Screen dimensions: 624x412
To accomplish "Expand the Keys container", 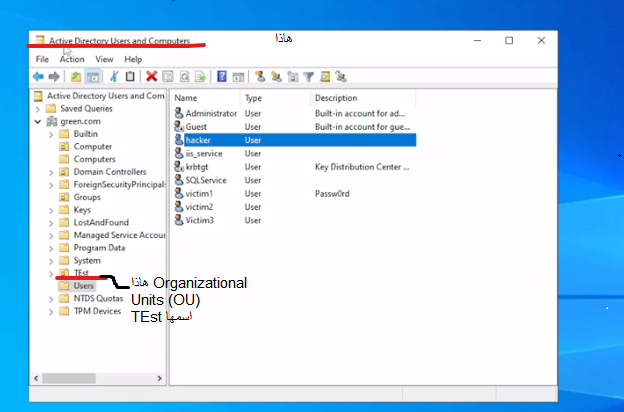I will tap(51, 210).
